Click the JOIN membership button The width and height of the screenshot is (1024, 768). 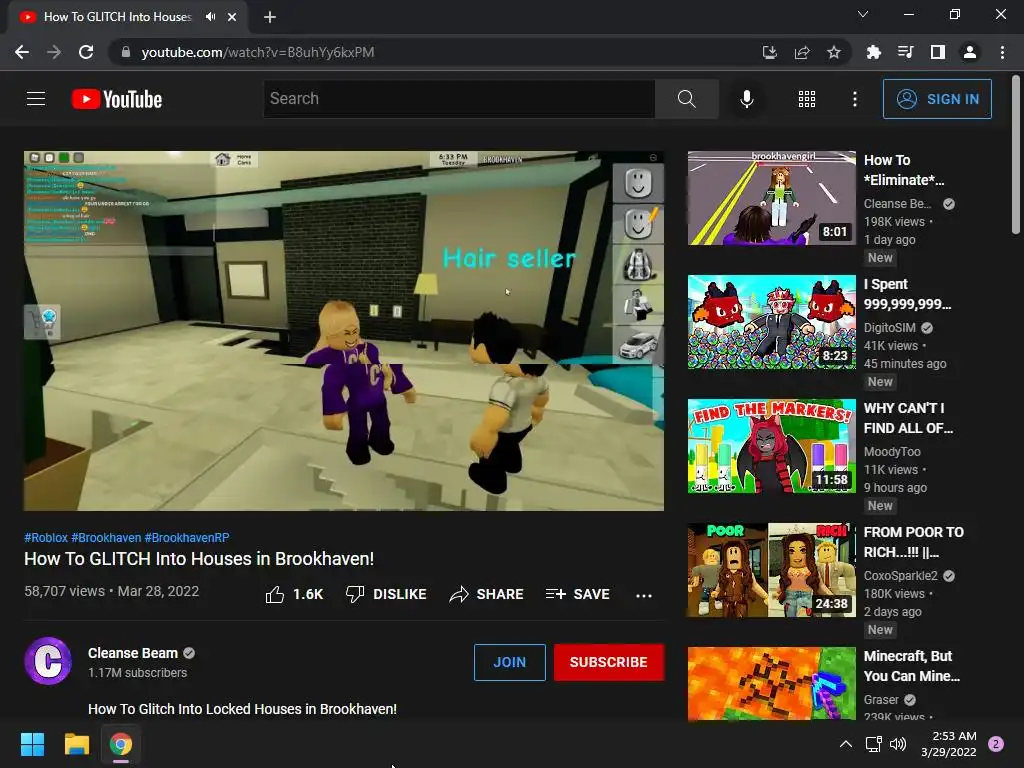(509, 662)
